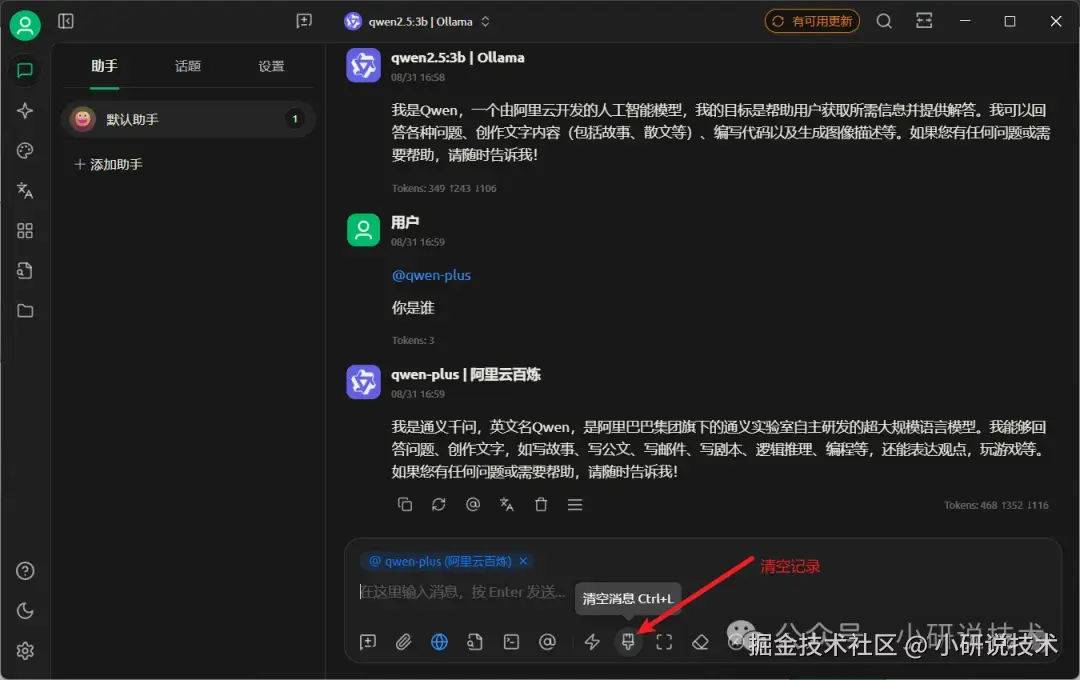Open settings via the gear icon
Image resolution: width=1080 pixels, height=680 pixels.
pyautogui.click(x=25, y=651)
